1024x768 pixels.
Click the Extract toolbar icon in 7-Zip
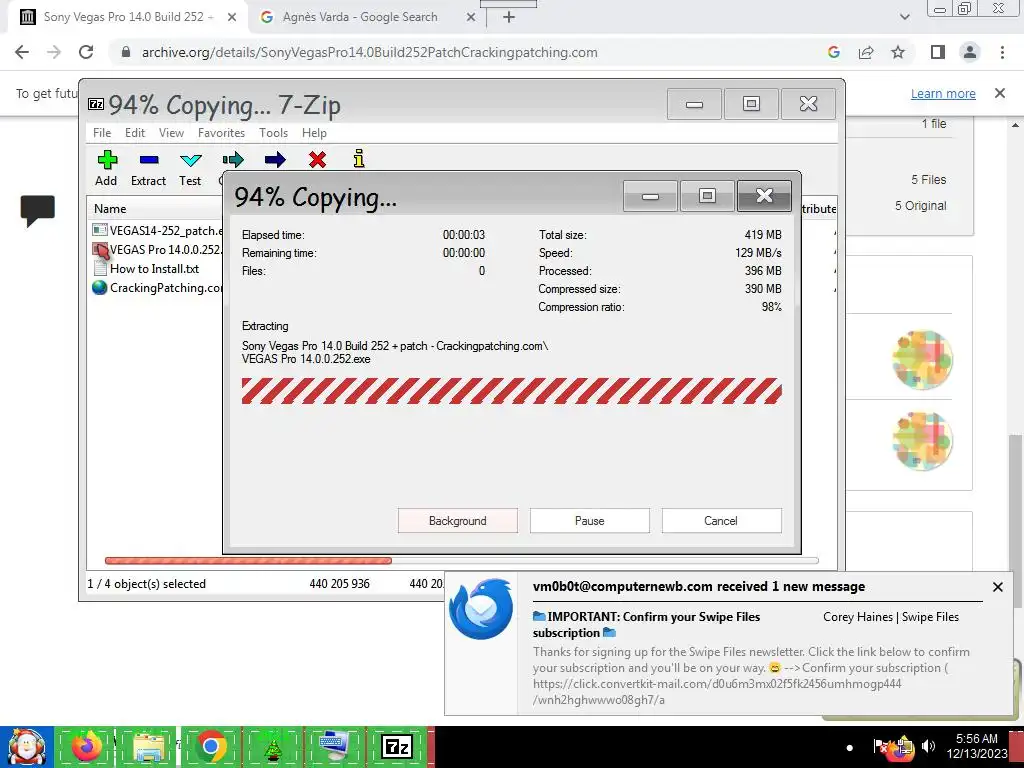(x=148, y=168)
